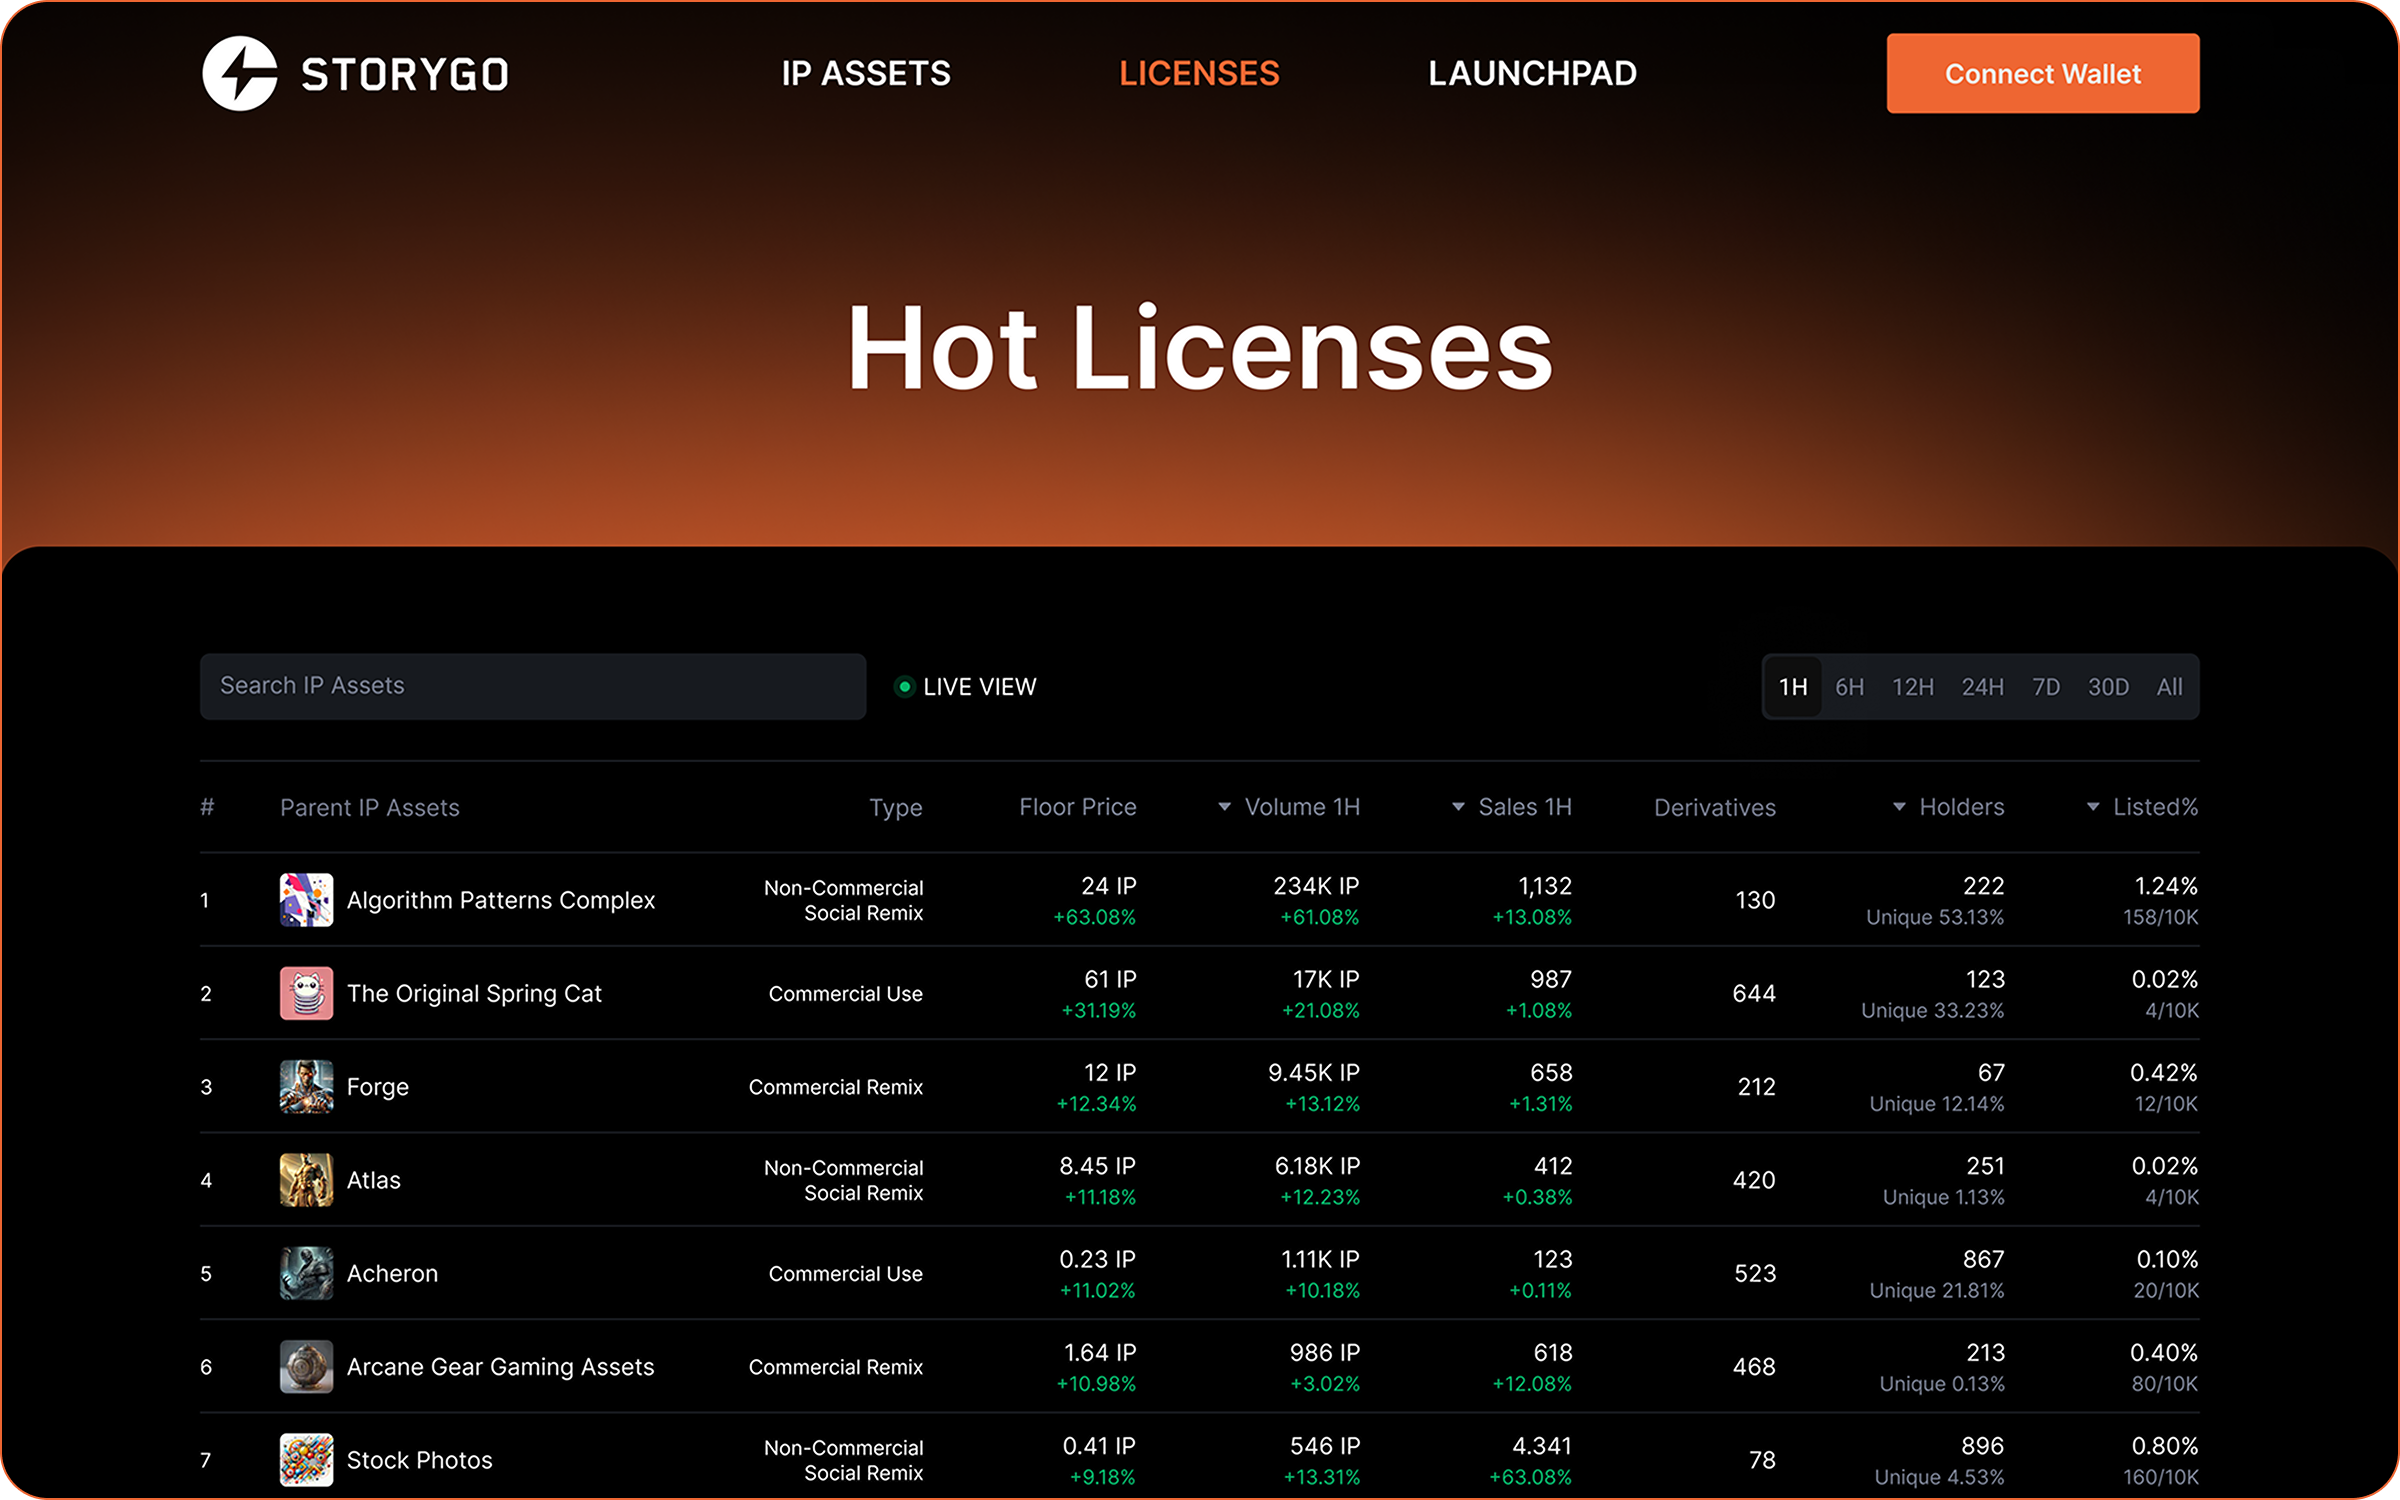Open the Acheron asset name
Screen dimensions: 2400x1500
(392, 1273)
